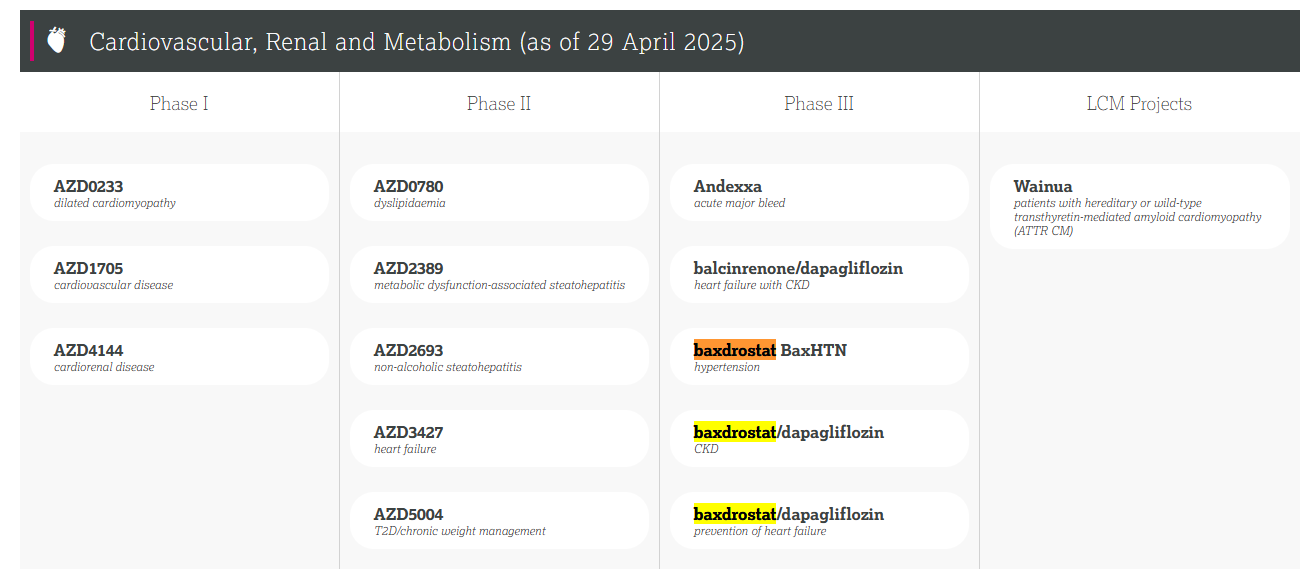Open the AZD3427 heart failure card

pyautogui.click(x=499, y=439)
